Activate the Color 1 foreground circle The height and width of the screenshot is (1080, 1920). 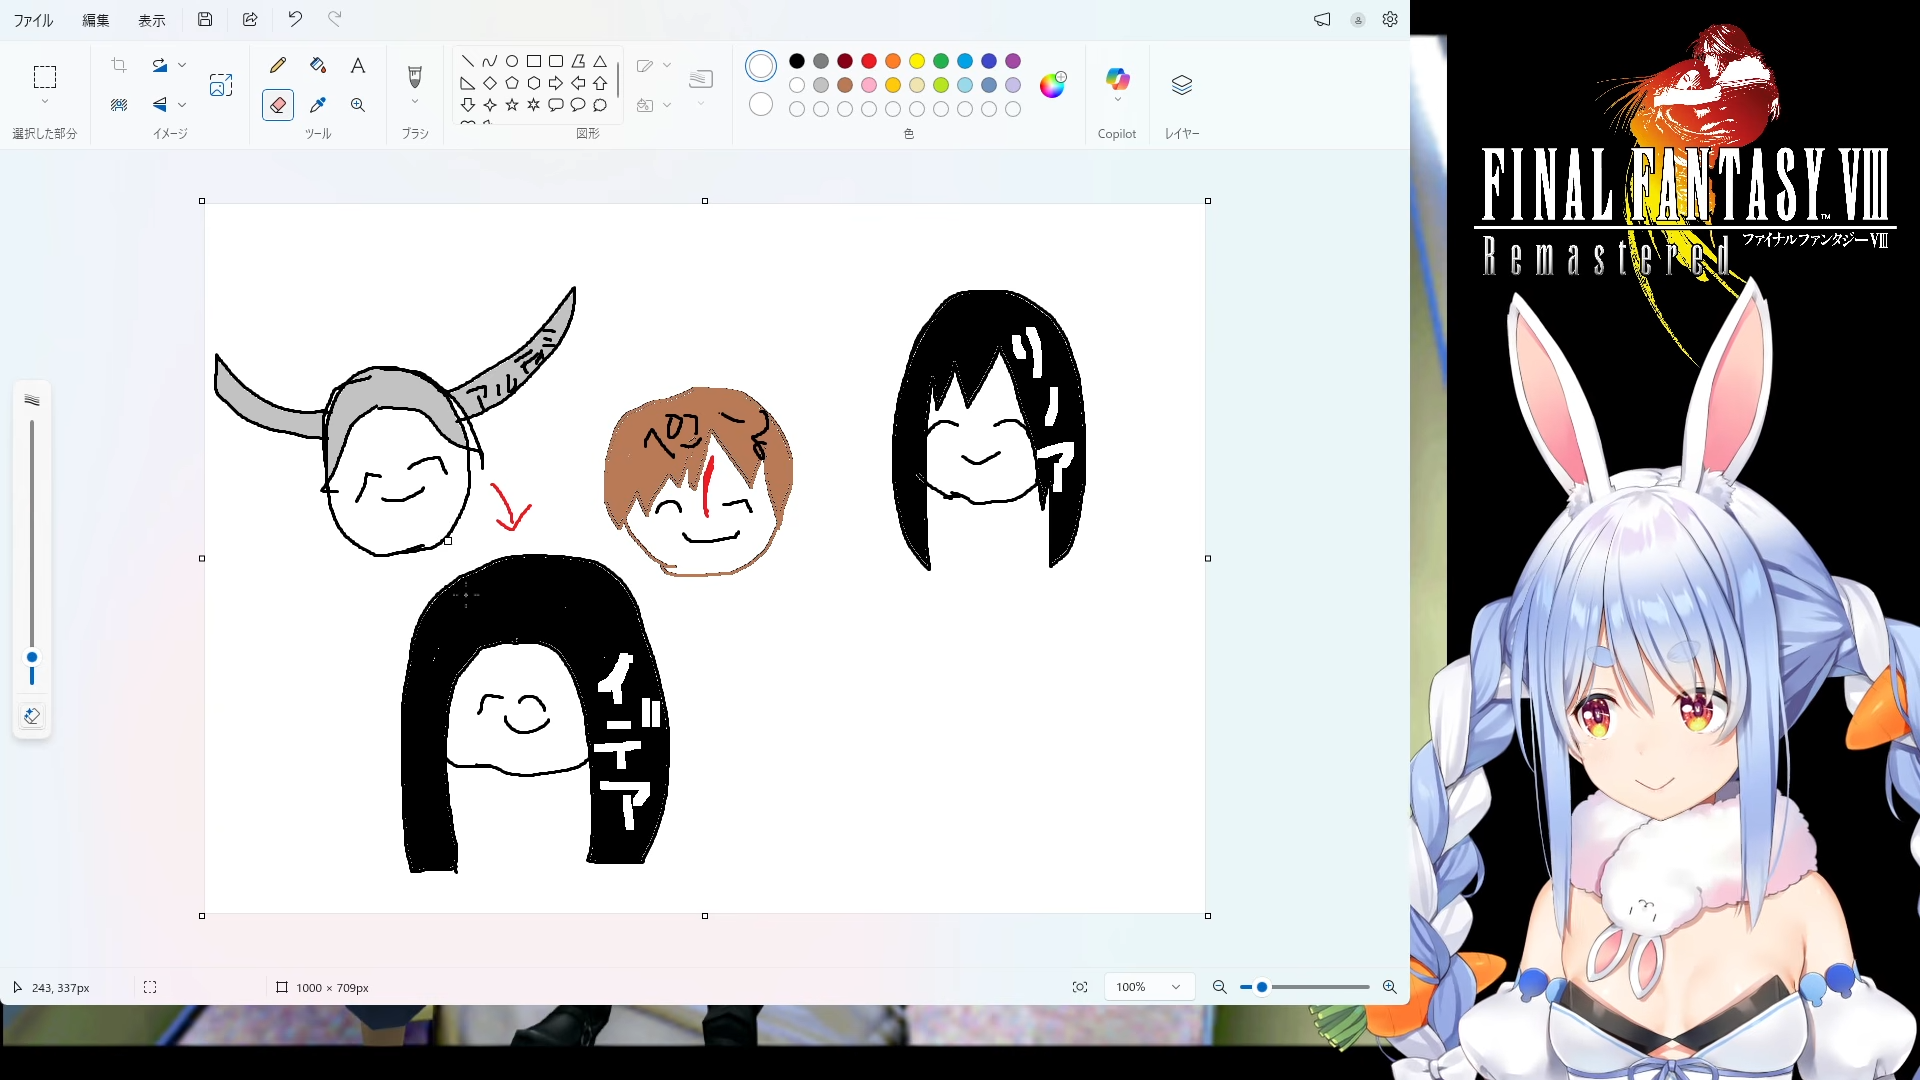coord(760,67)
